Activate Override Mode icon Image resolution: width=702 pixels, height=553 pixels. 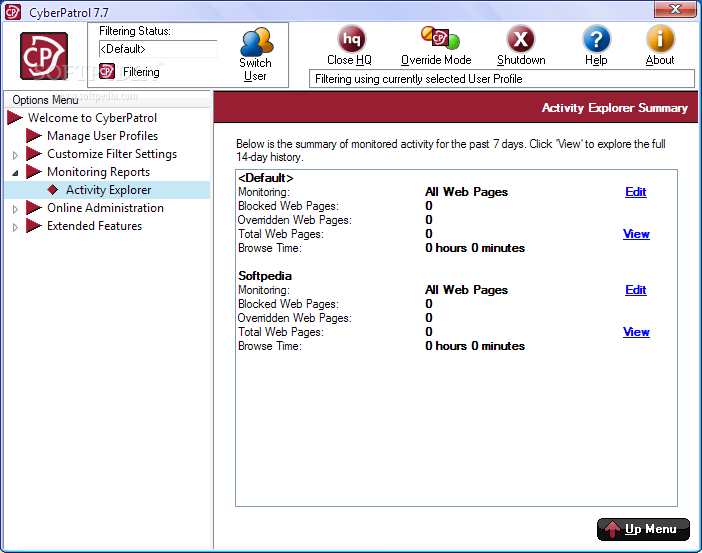click(440, 38)
